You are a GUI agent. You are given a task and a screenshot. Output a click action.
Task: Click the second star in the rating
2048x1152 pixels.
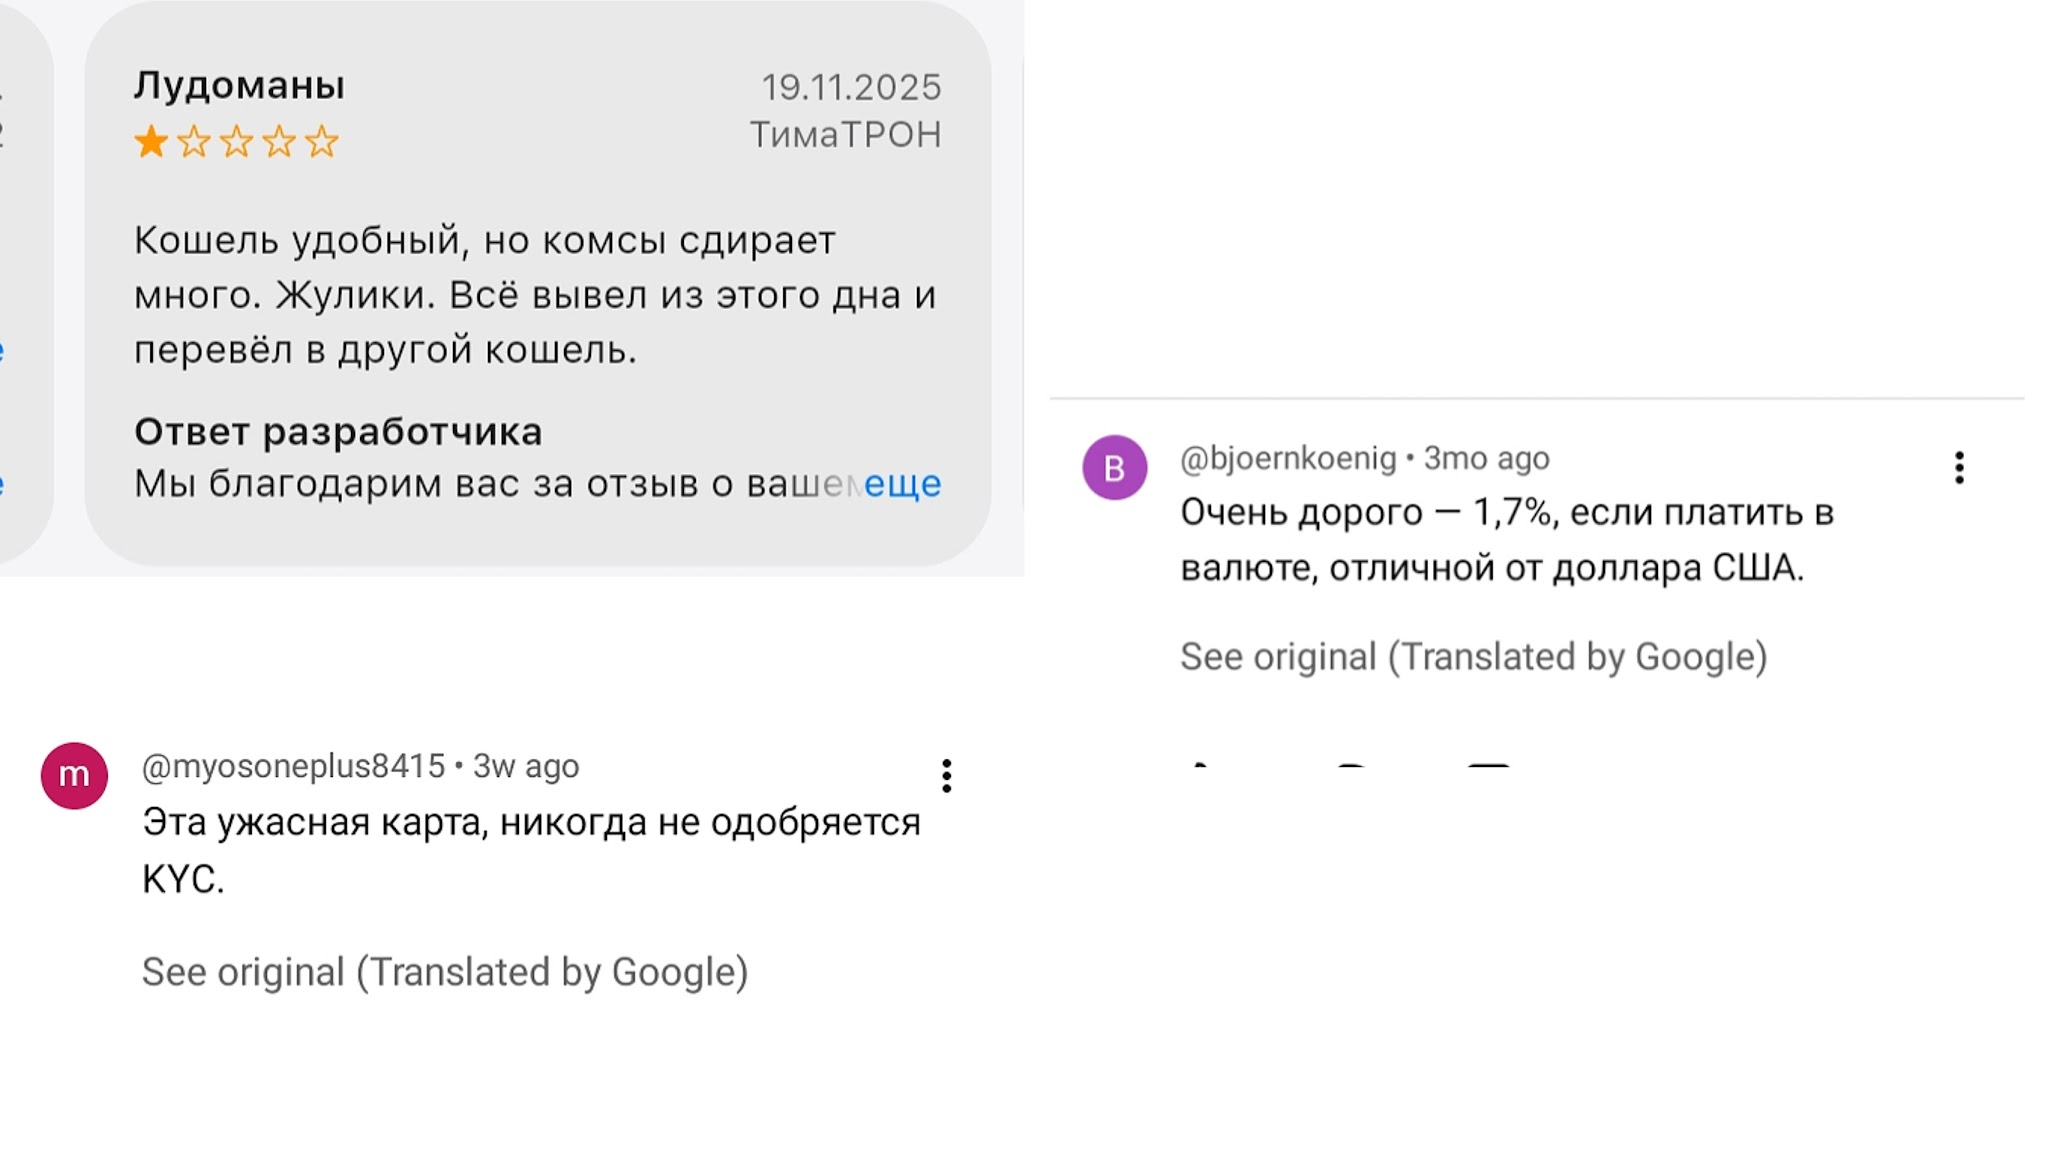194,142
